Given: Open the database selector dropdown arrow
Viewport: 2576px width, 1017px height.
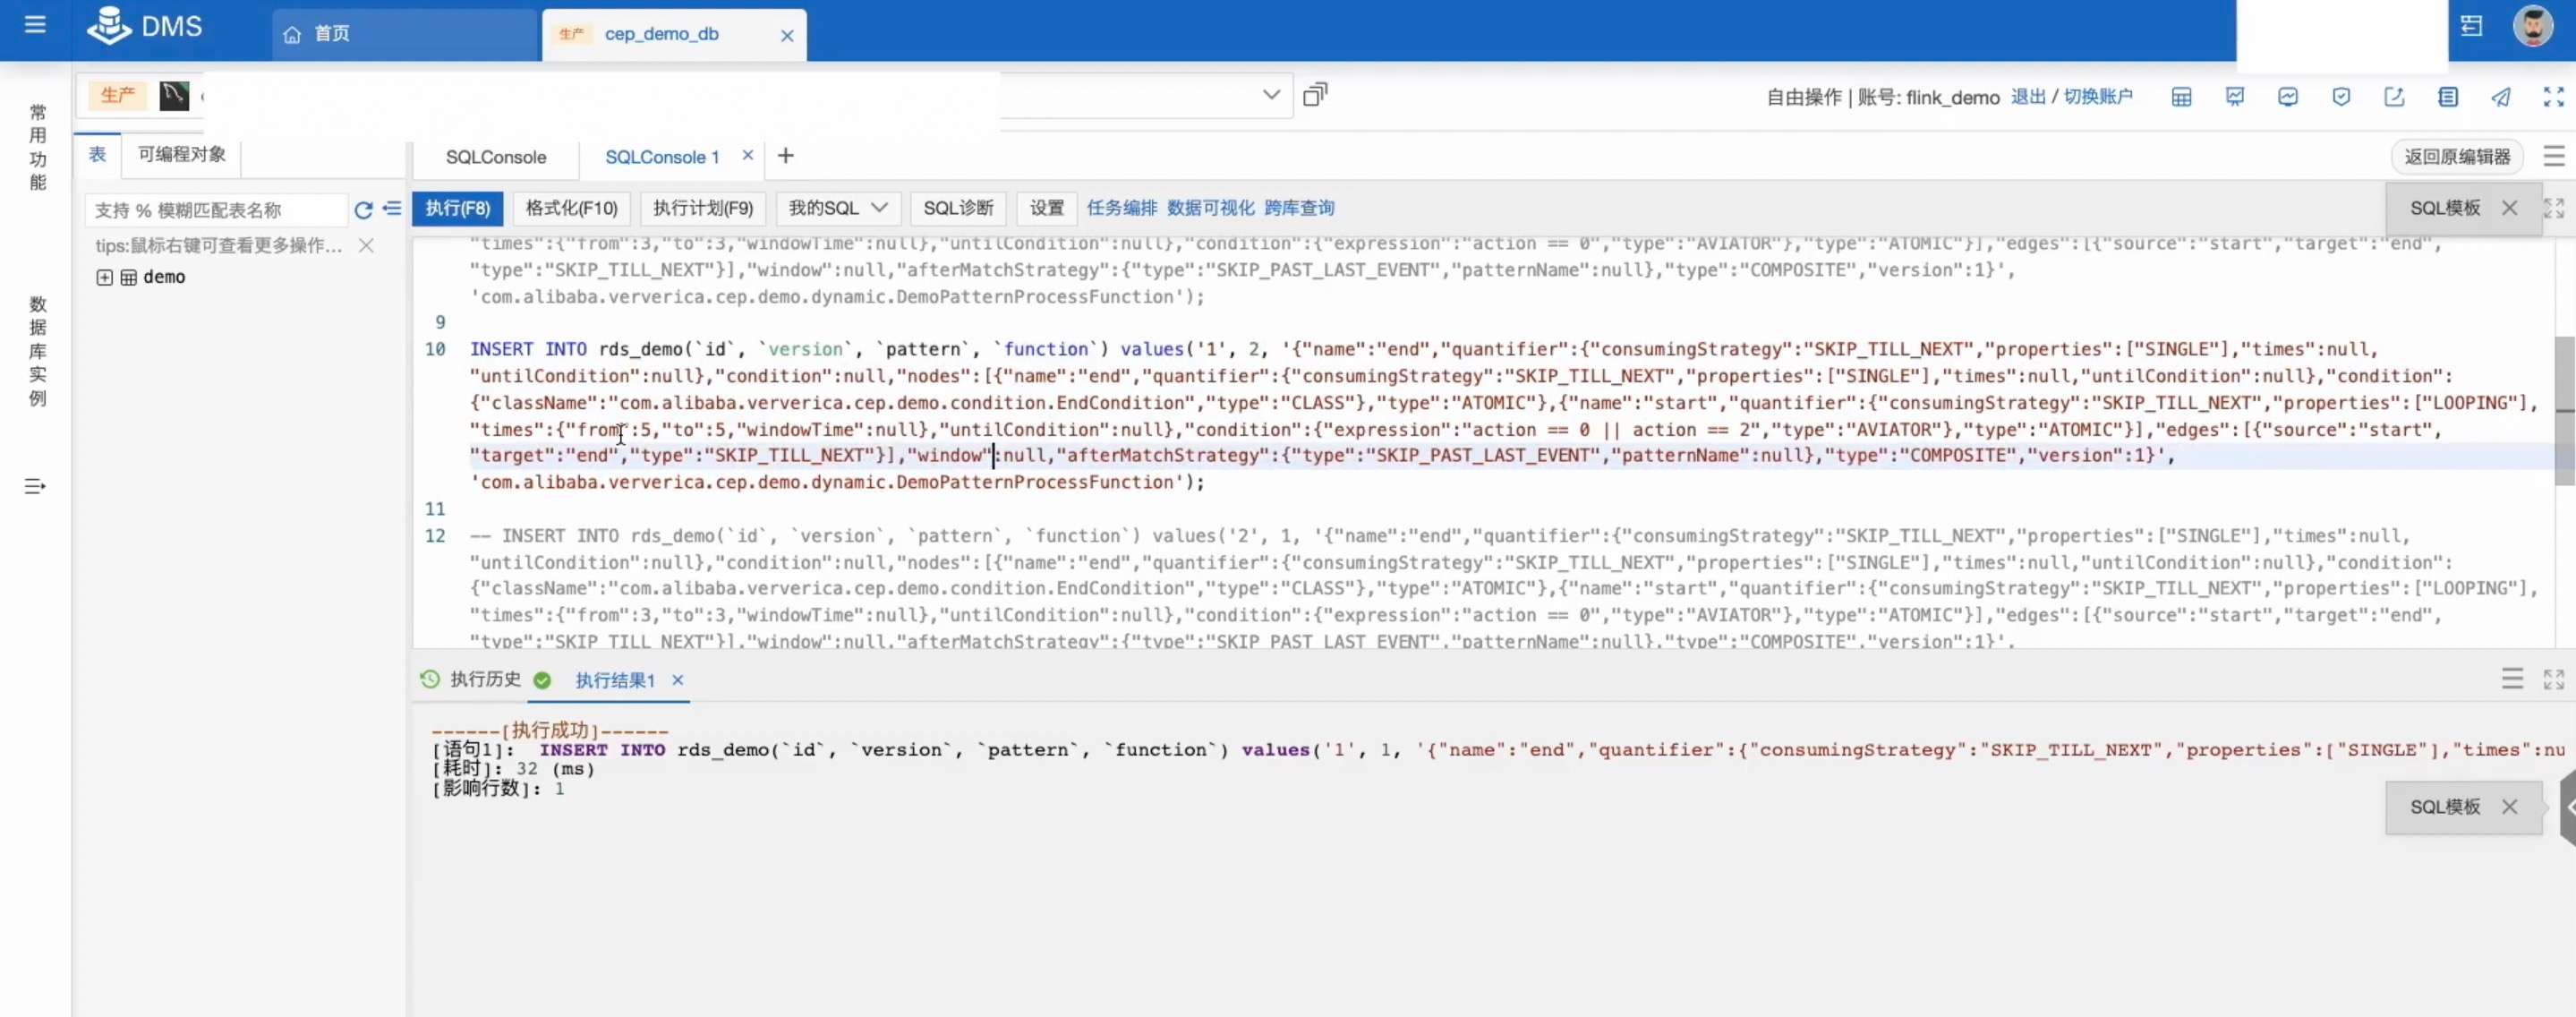Looking at the screenshot, I should (1270, 95).
